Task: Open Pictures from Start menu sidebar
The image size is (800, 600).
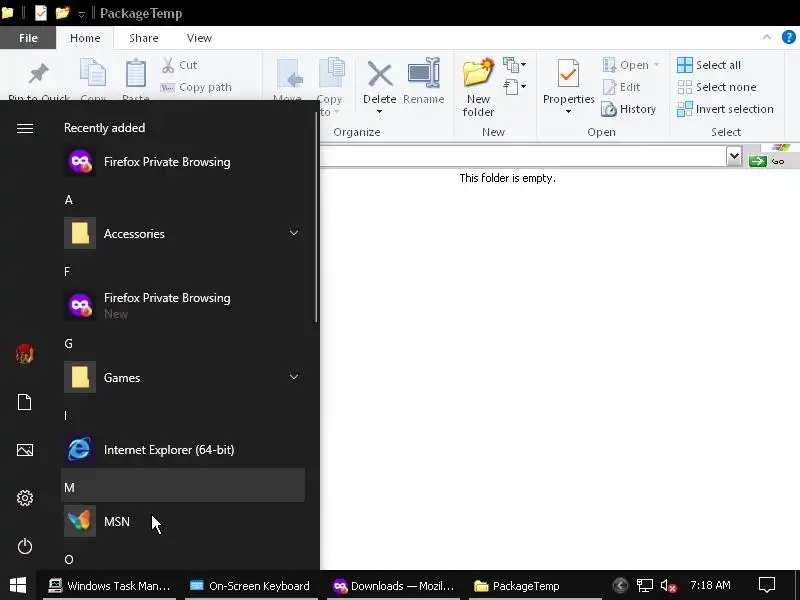Action: [24, 449]
